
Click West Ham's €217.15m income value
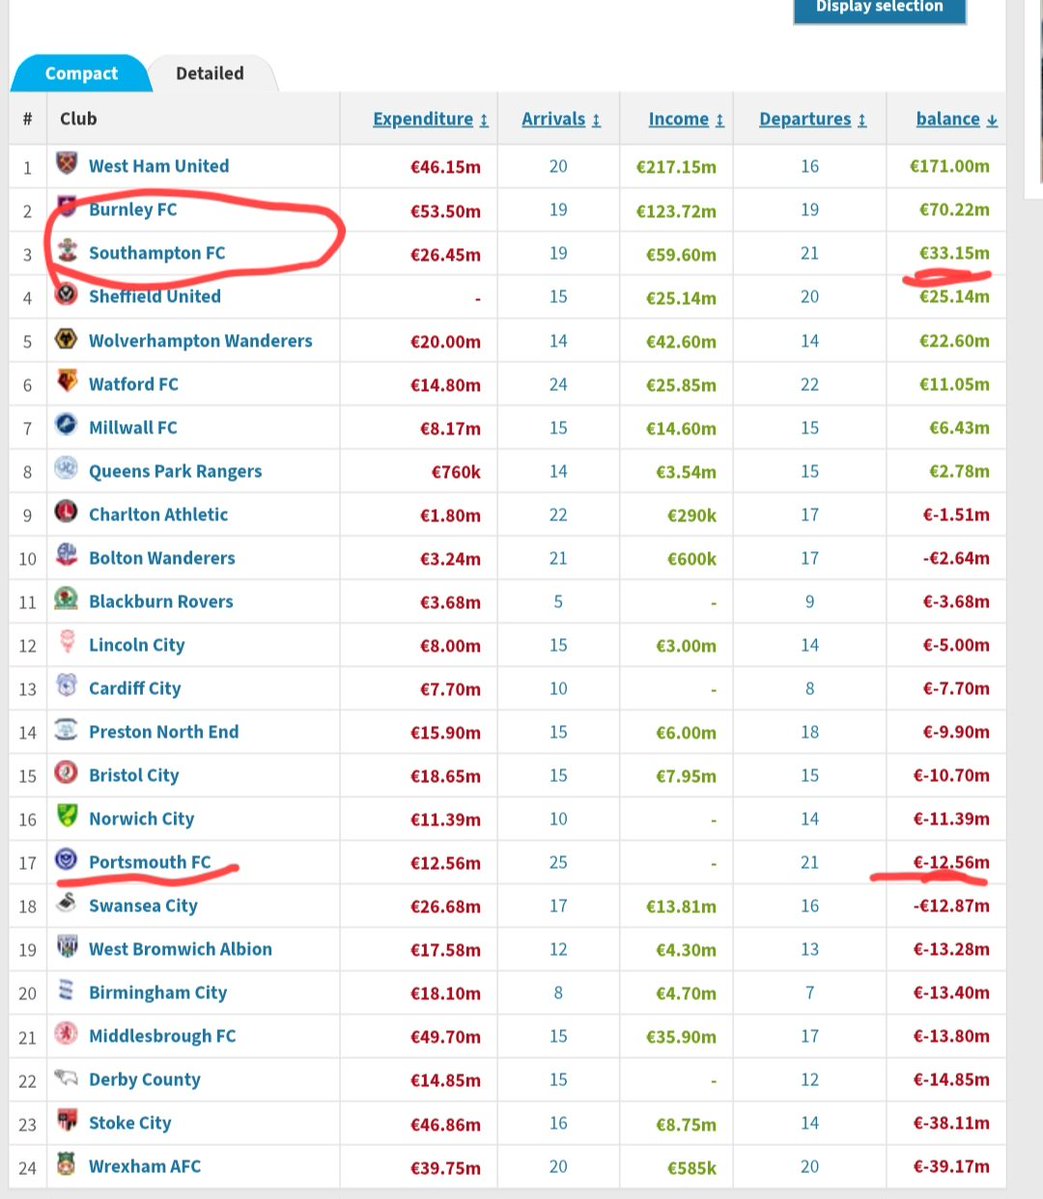pos(676,167)
